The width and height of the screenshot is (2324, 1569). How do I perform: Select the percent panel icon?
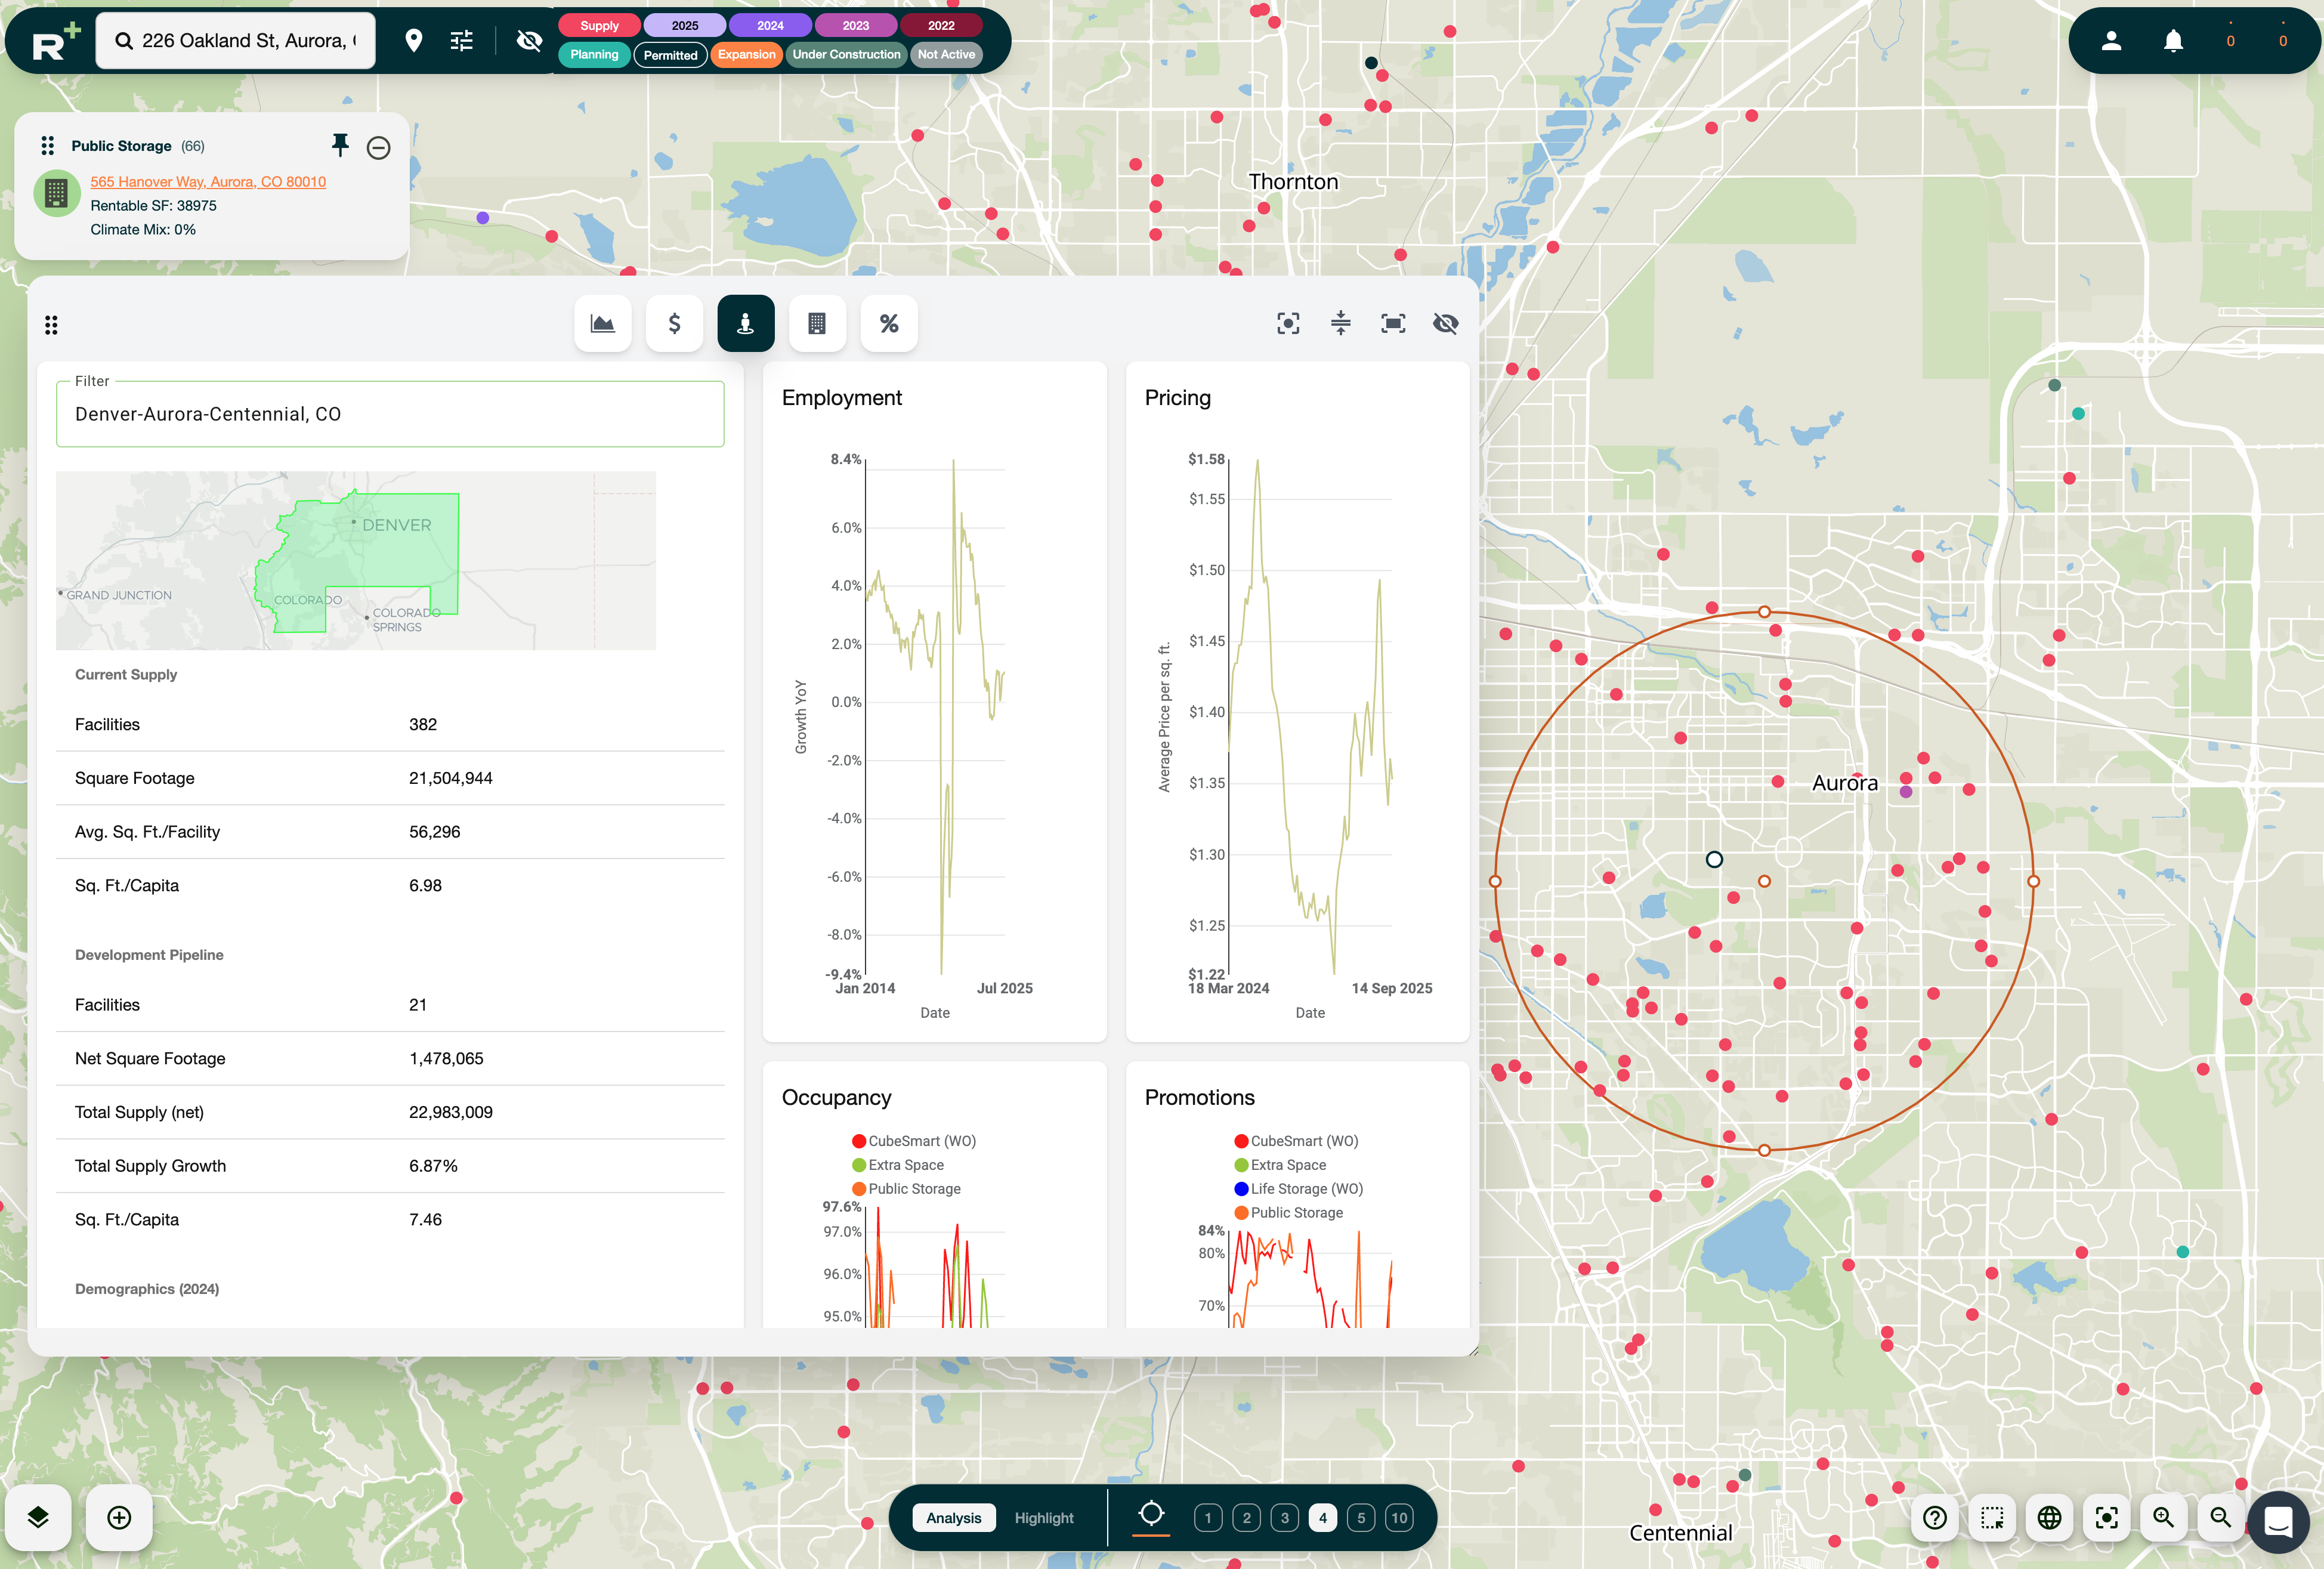[889, 323]
